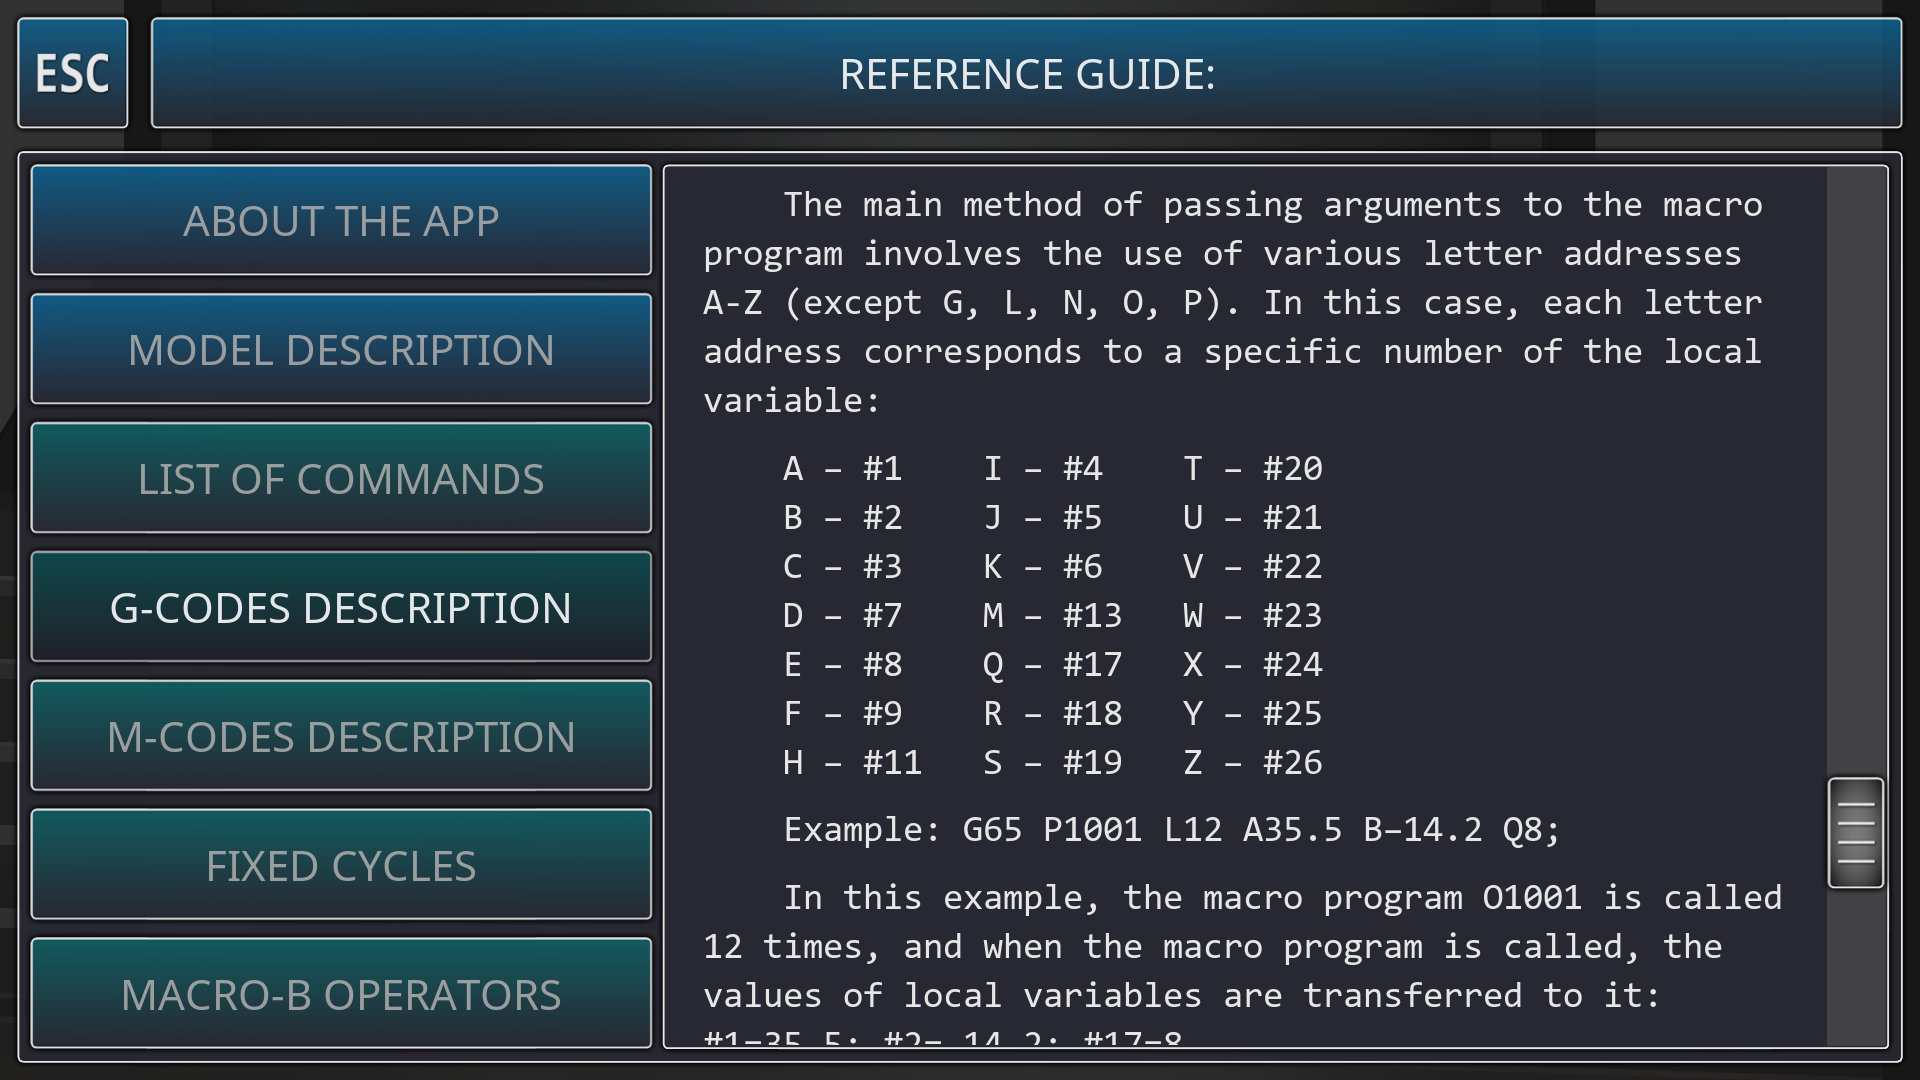
Task: Click the A – #1 table entry
Action: pos(842,468)
